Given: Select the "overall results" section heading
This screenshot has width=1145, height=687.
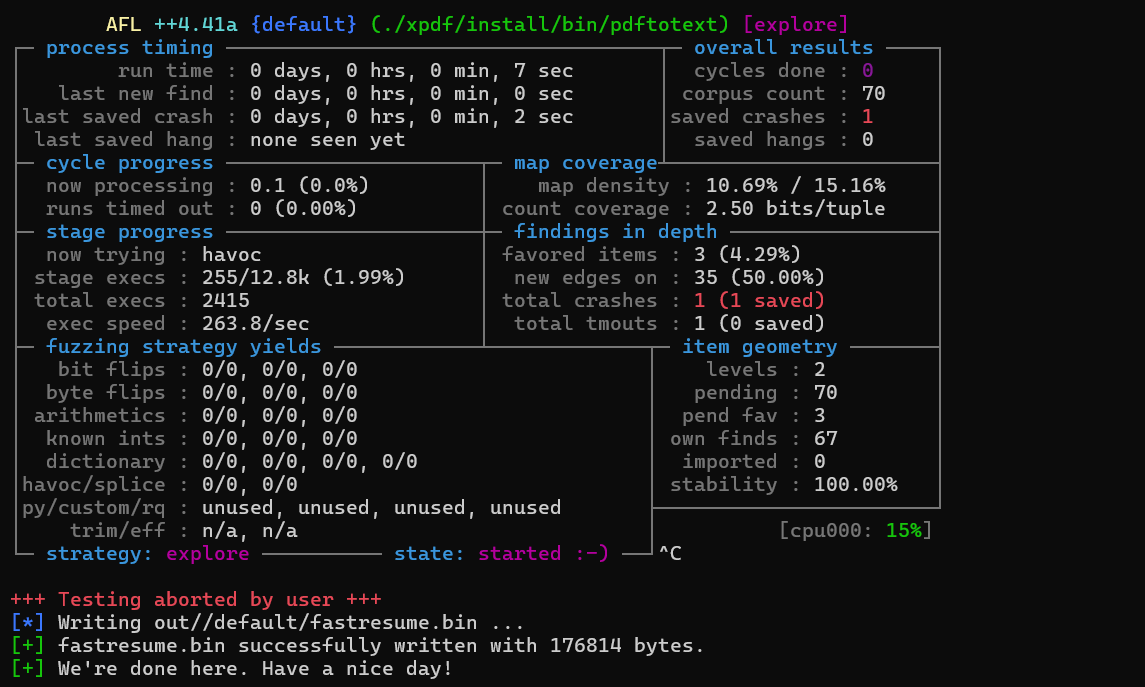Looking at the screenshot, I should 782,47.
